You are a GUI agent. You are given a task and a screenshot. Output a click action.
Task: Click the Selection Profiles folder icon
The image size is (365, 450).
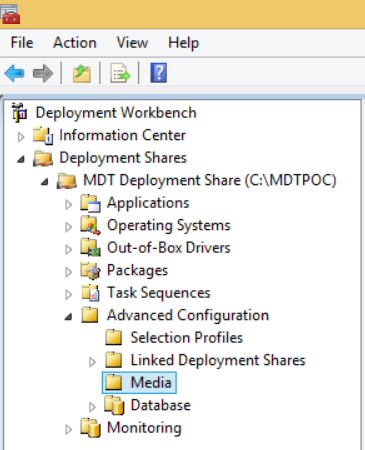click(114, 337)
